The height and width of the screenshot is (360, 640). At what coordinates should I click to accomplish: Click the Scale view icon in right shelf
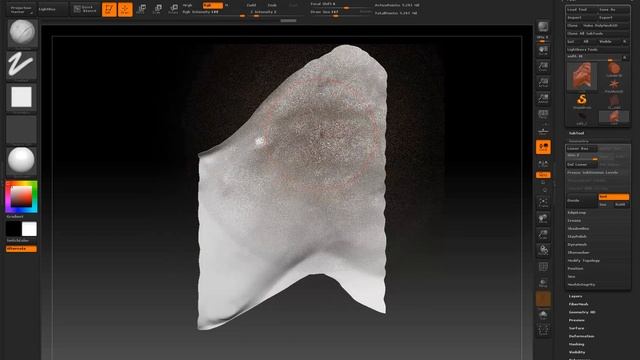point(543,234)
